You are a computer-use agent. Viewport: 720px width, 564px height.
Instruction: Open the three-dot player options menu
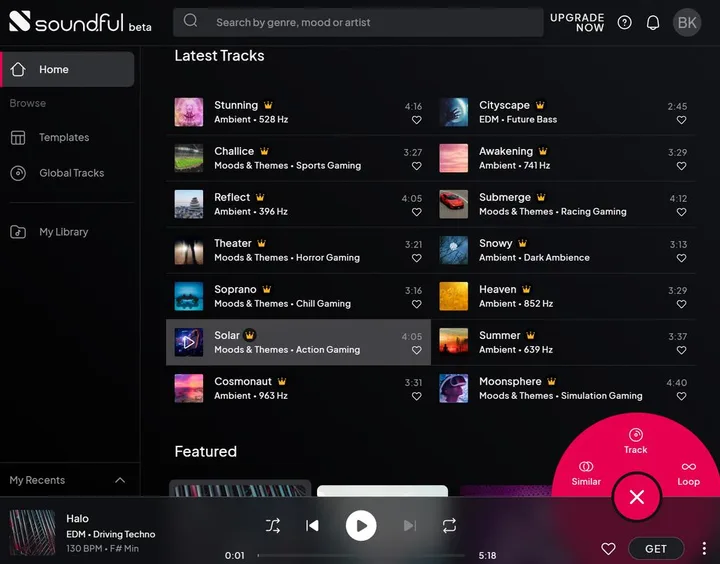click(704, 548)
